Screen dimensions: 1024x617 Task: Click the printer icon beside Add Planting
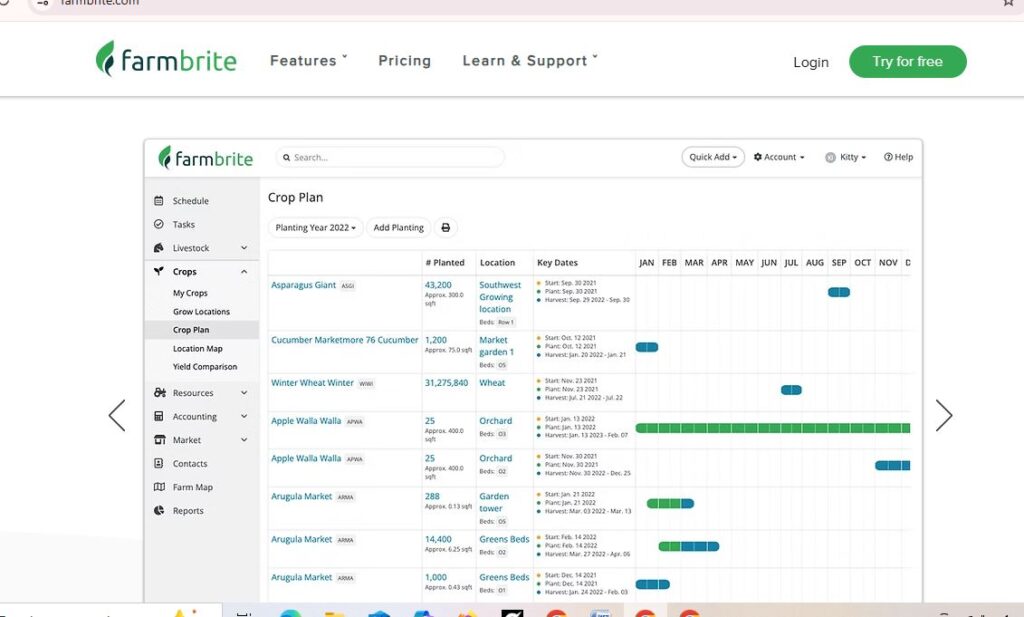(446, 228)
